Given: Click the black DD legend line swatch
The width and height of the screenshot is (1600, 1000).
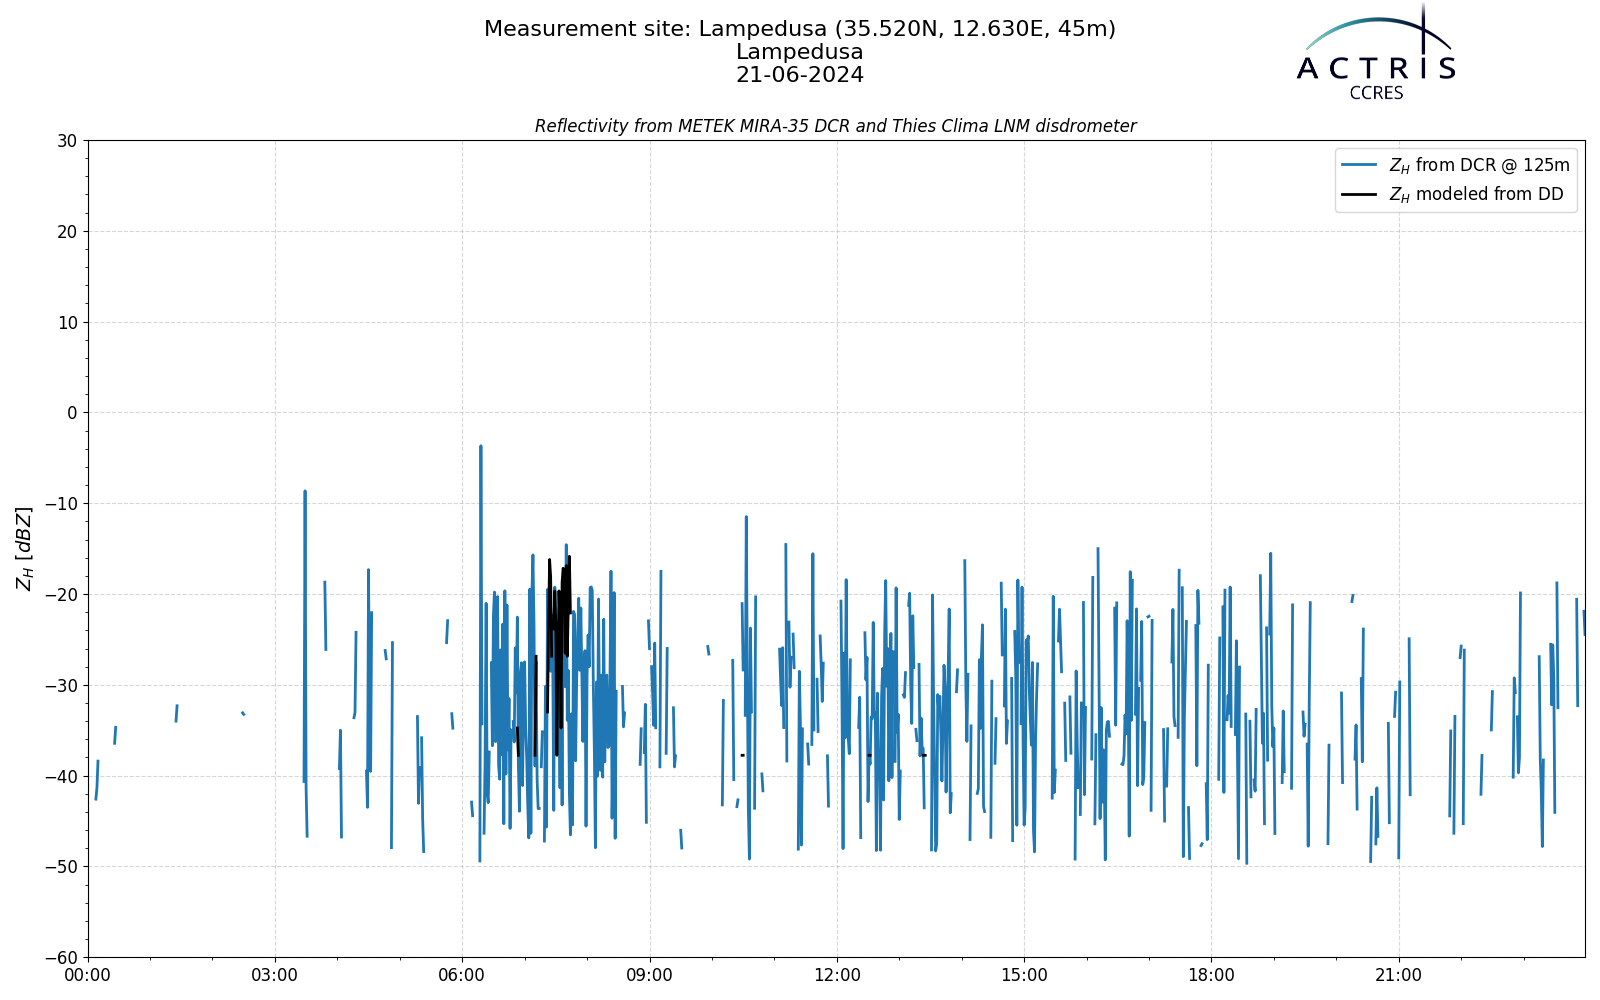Looking at the screenshot, I should [1361, 195].
